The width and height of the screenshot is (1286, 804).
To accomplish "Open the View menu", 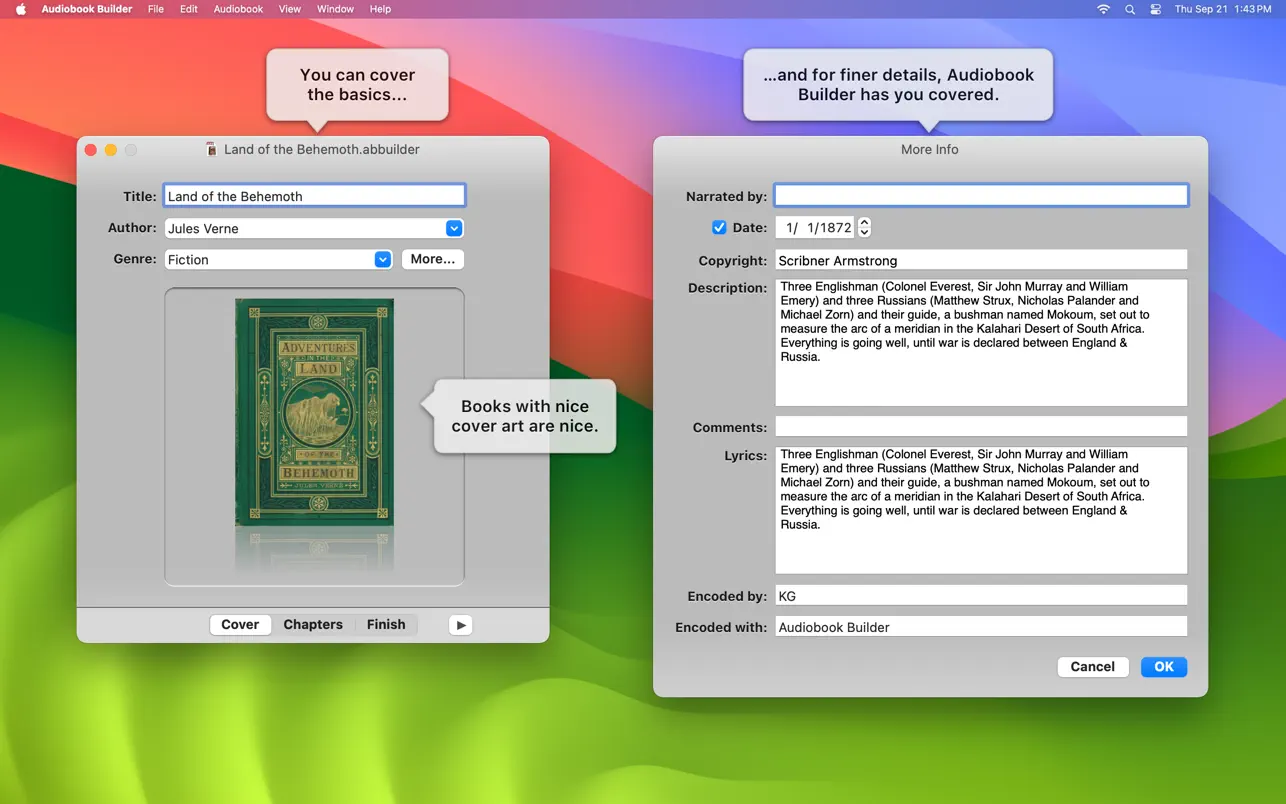I will pyautogui.click(x=290, y=9).
